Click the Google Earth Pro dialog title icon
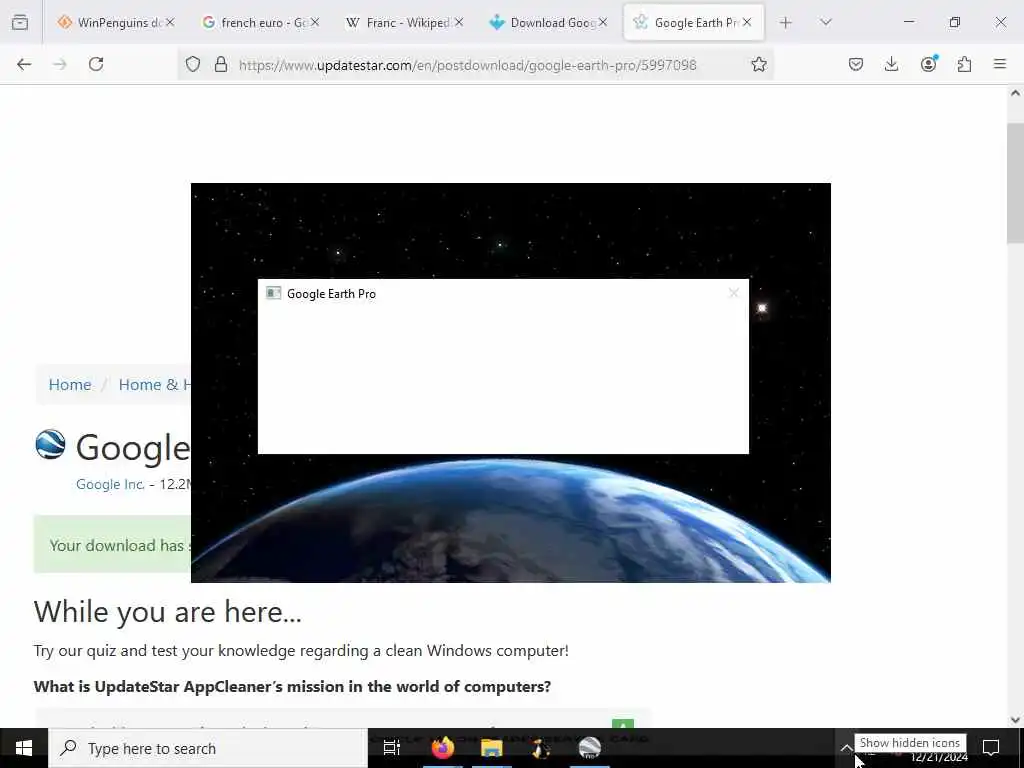1024x768 pixels. [274, 293]
